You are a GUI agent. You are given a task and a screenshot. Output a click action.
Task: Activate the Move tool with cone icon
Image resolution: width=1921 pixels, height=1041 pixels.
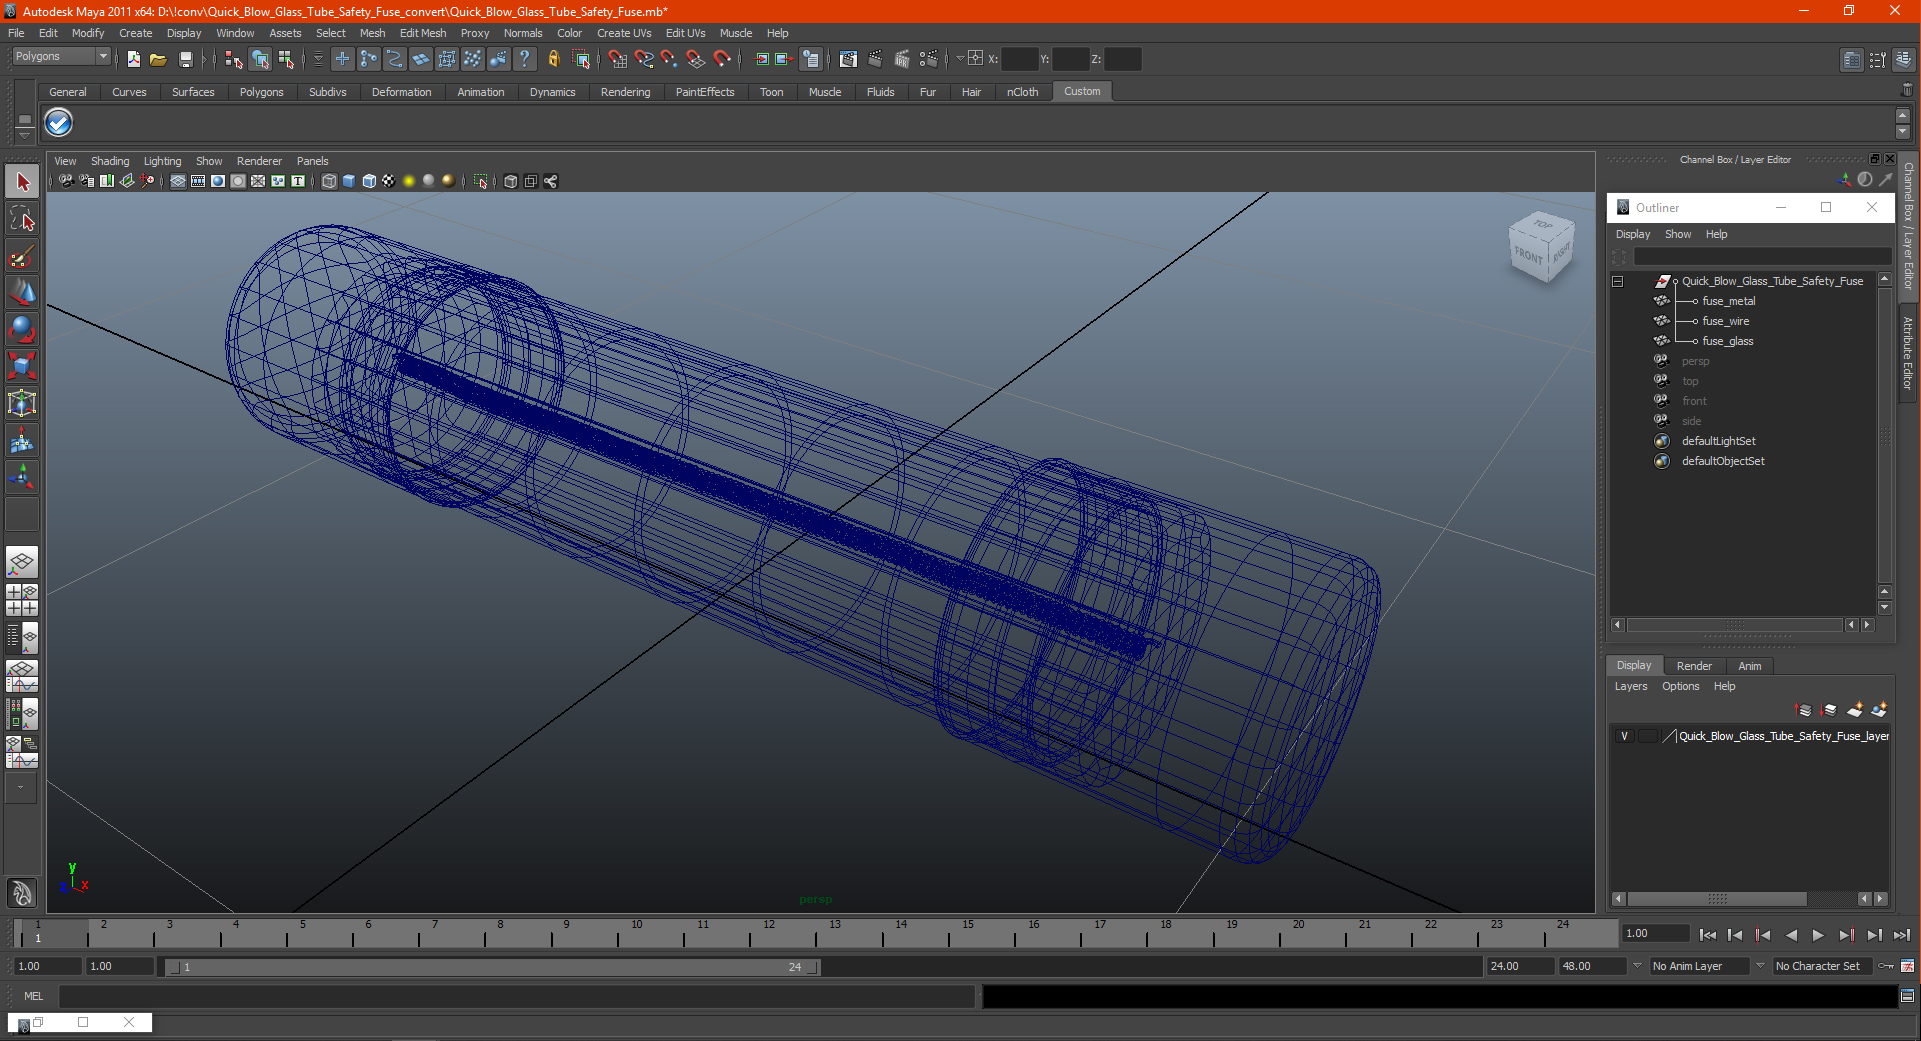tap(22, 292)
